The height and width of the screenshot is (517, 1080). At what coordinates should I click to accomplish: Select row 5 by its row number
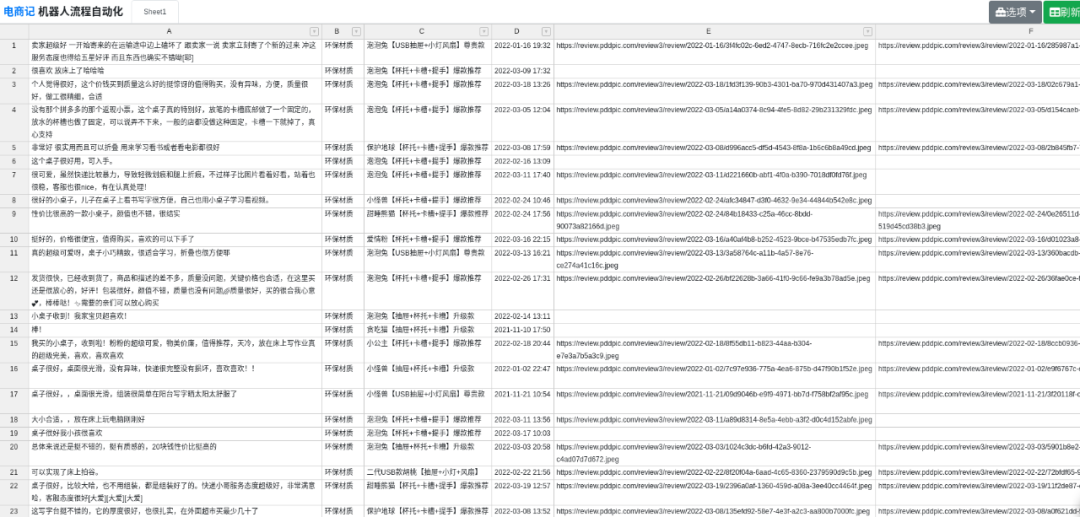click(14, 147)
